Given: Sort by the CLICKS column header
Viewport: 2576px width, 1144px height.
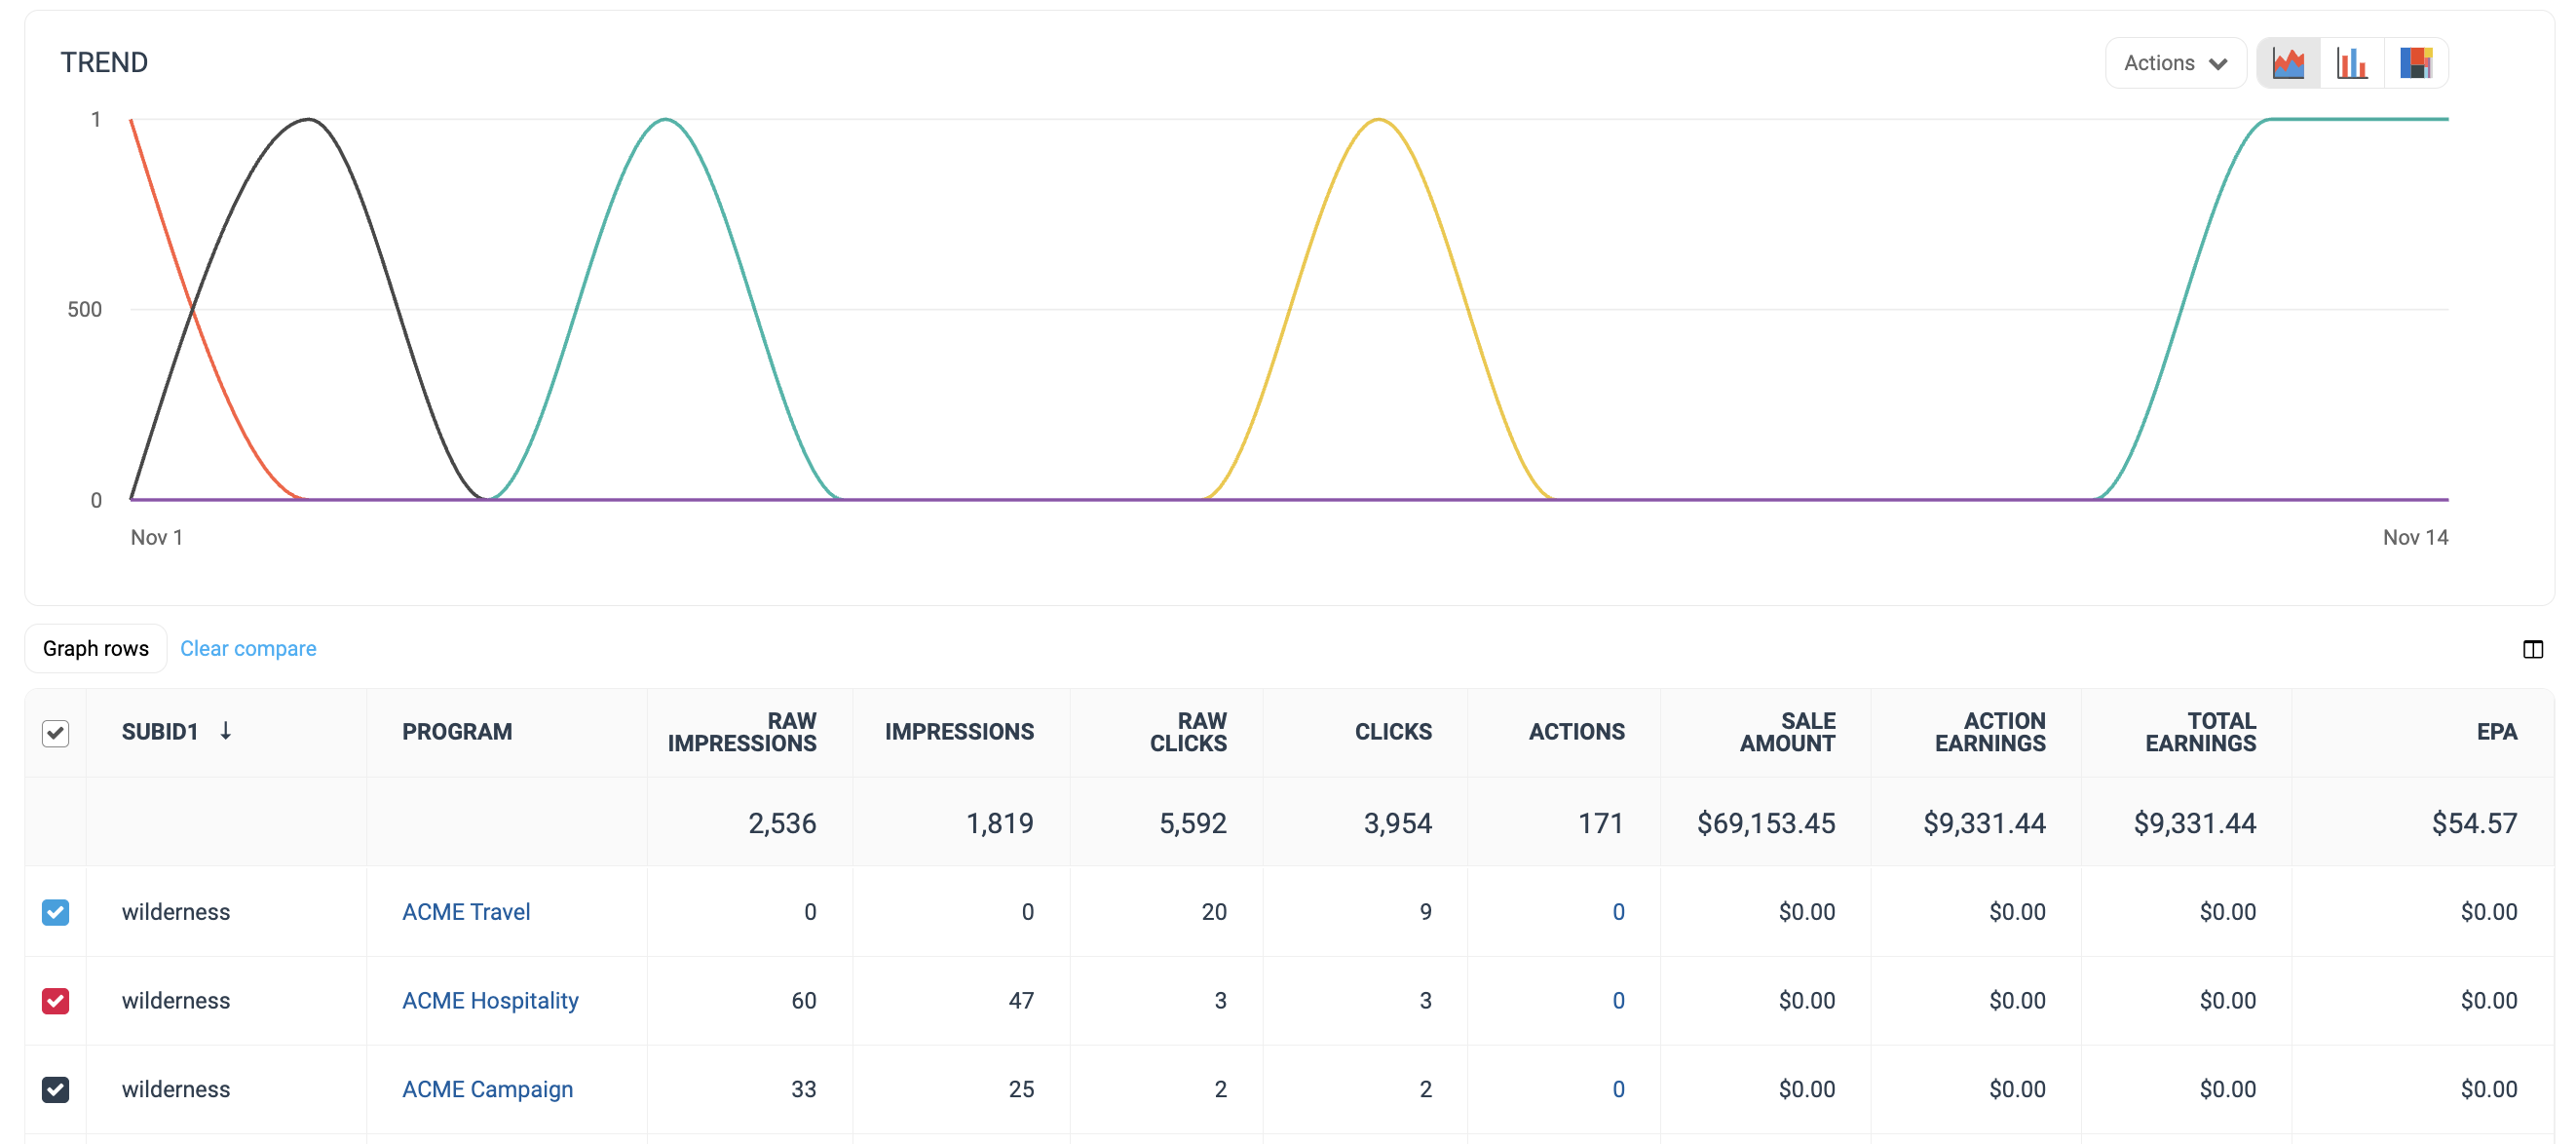Looking at the screenshot, I should click(x=1392, y=732).
